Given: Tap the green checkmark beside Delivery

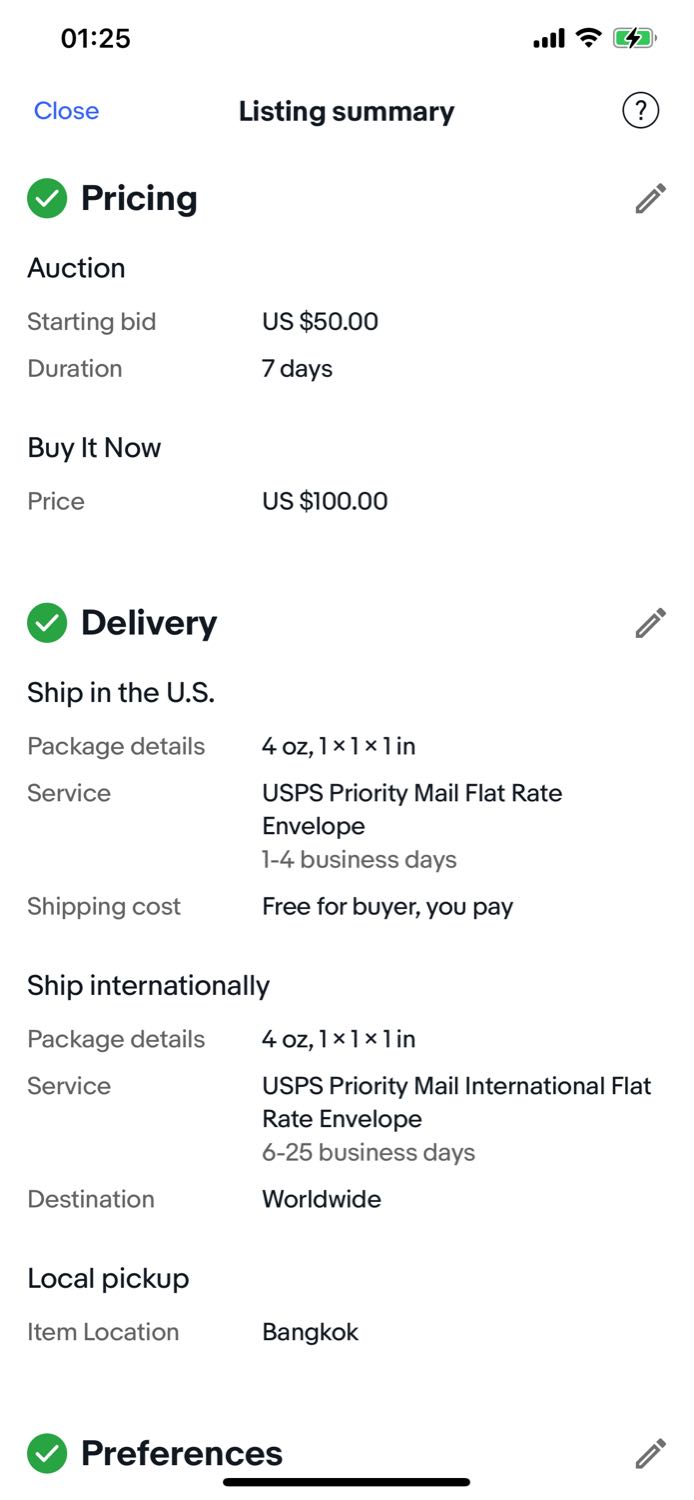Looking at the screenshot, I should 47,623.
